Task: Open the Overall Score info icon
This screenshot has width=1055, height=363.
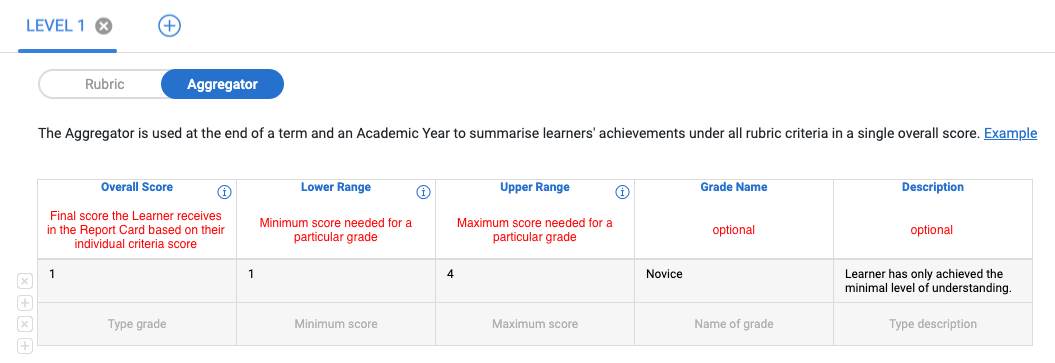Action: [x=224, y=192]
